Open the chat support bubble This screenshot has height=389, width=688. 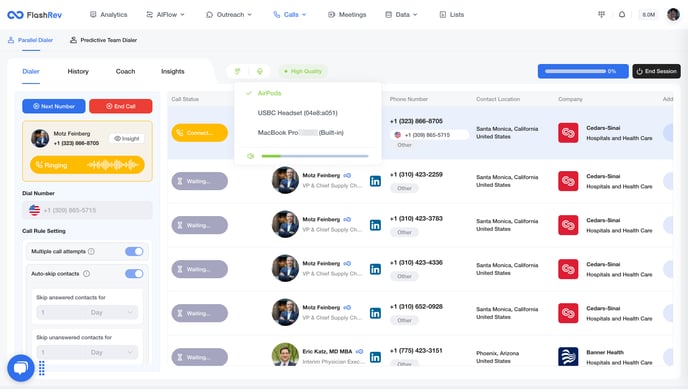pyautogui.click(x=21, y=368)
